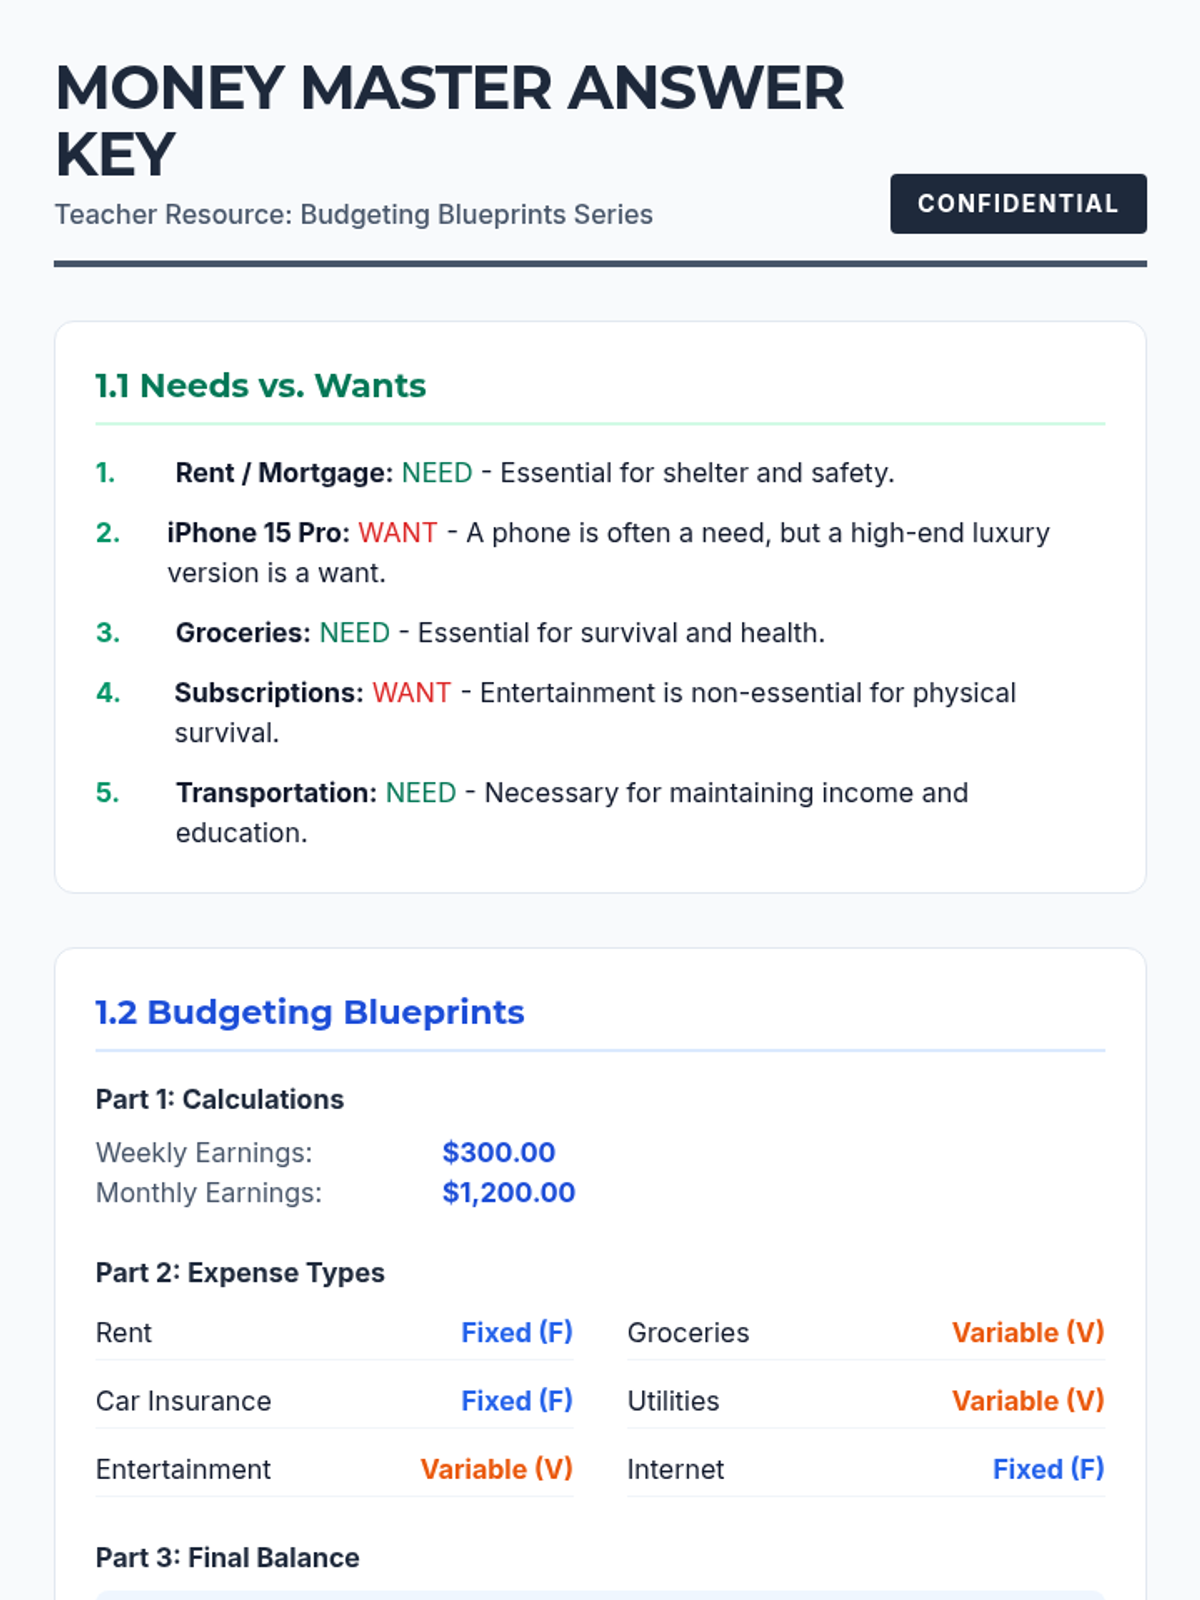1200x1600 pixels.
Task: Select the $1,200.00 monthly earnings value
Action: (509, 1193)
